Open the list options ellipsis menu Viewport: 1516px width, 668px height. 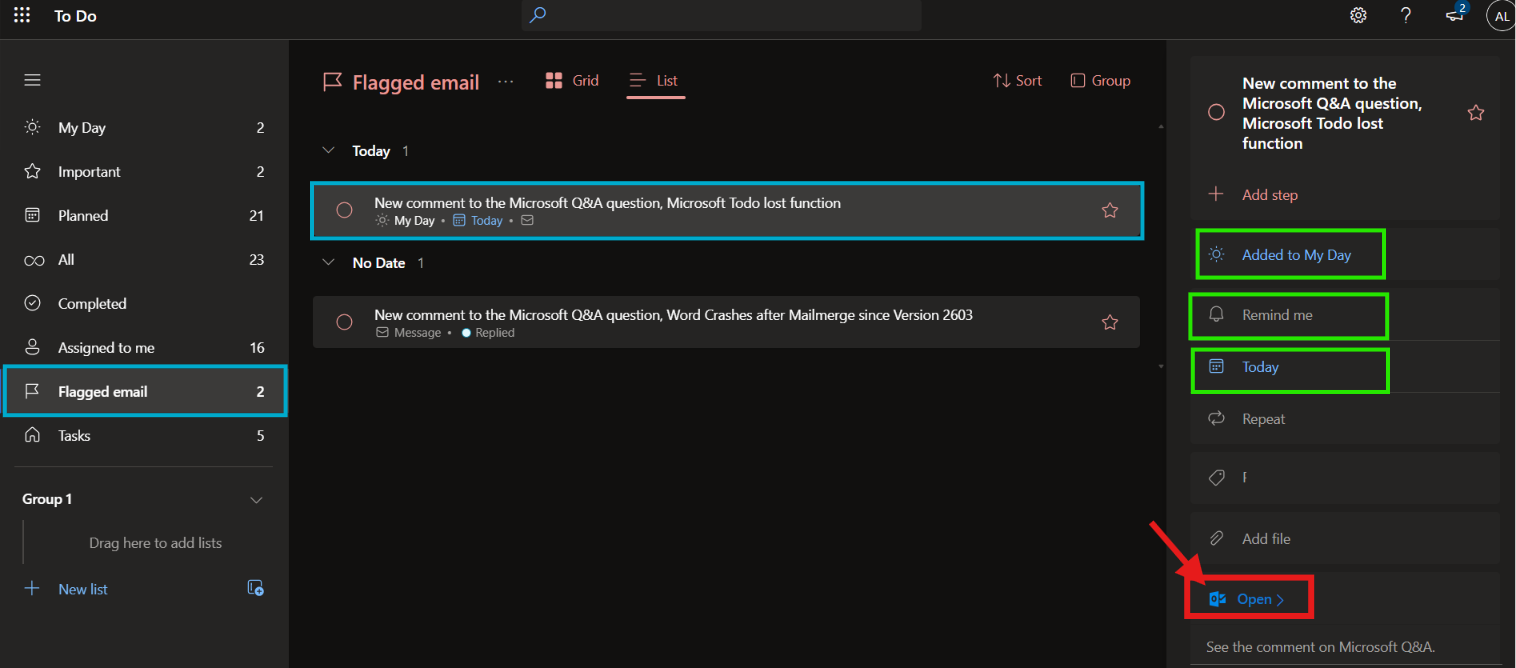click(506, 82)
